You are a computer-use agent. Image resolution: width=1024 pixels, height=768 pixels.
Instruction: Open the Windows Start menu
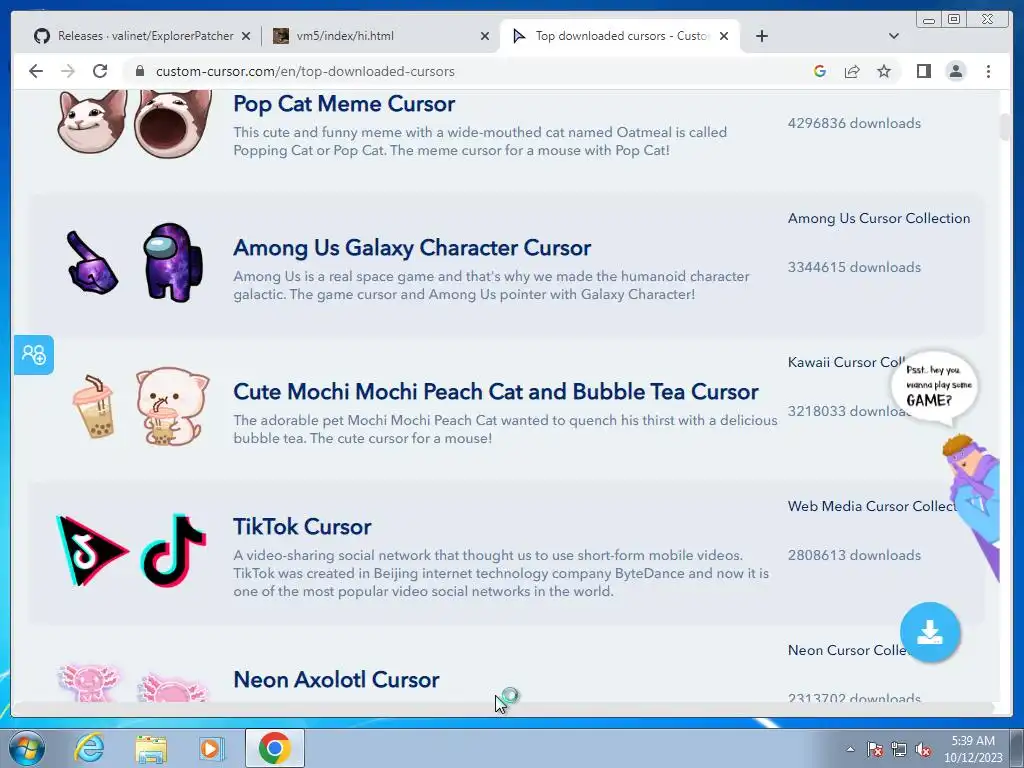pos(26,748)
